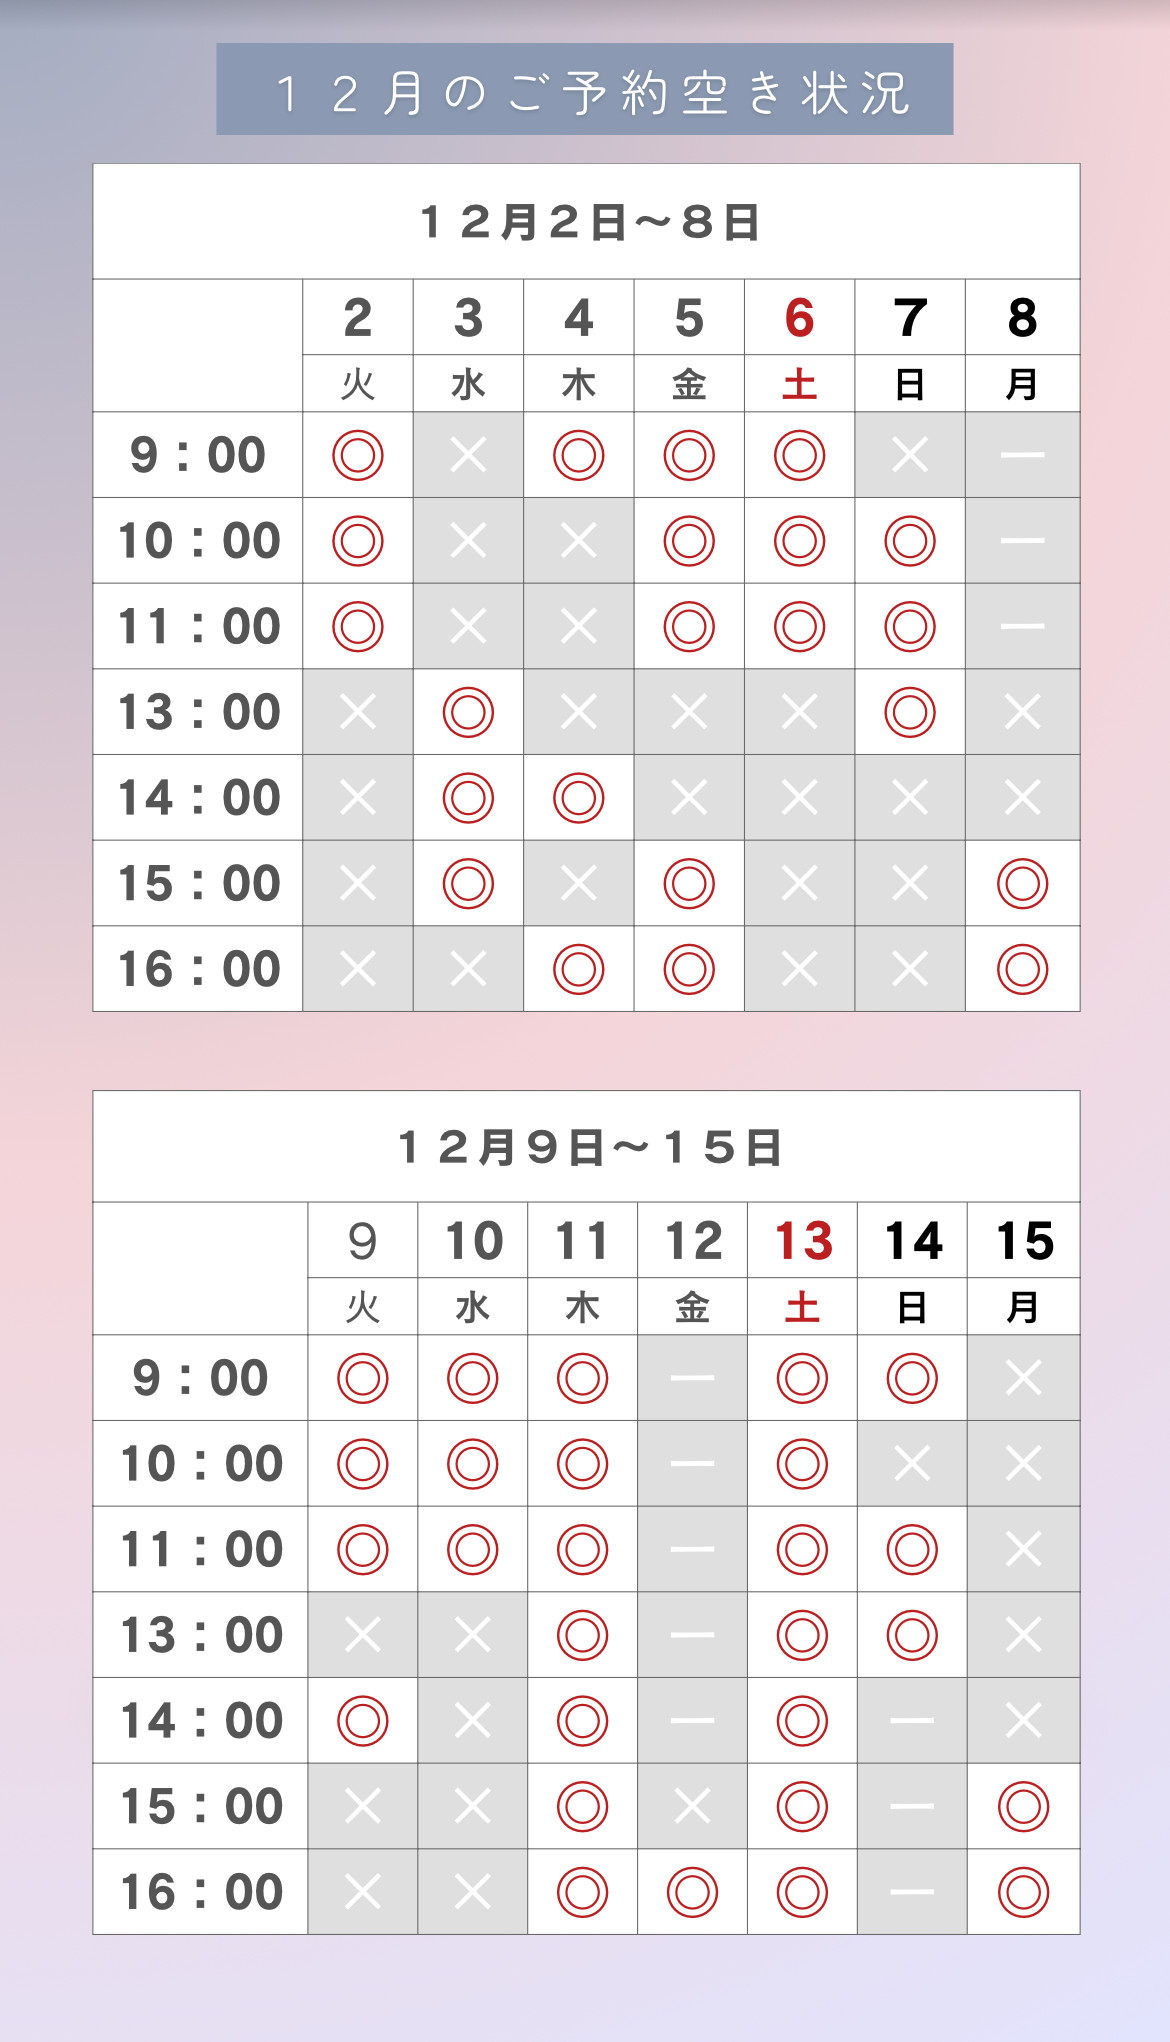This screenshot has height=2042, width=1170.
Task: Pick the circle on December 13 at 9:00
Action: click(802, 1378)
